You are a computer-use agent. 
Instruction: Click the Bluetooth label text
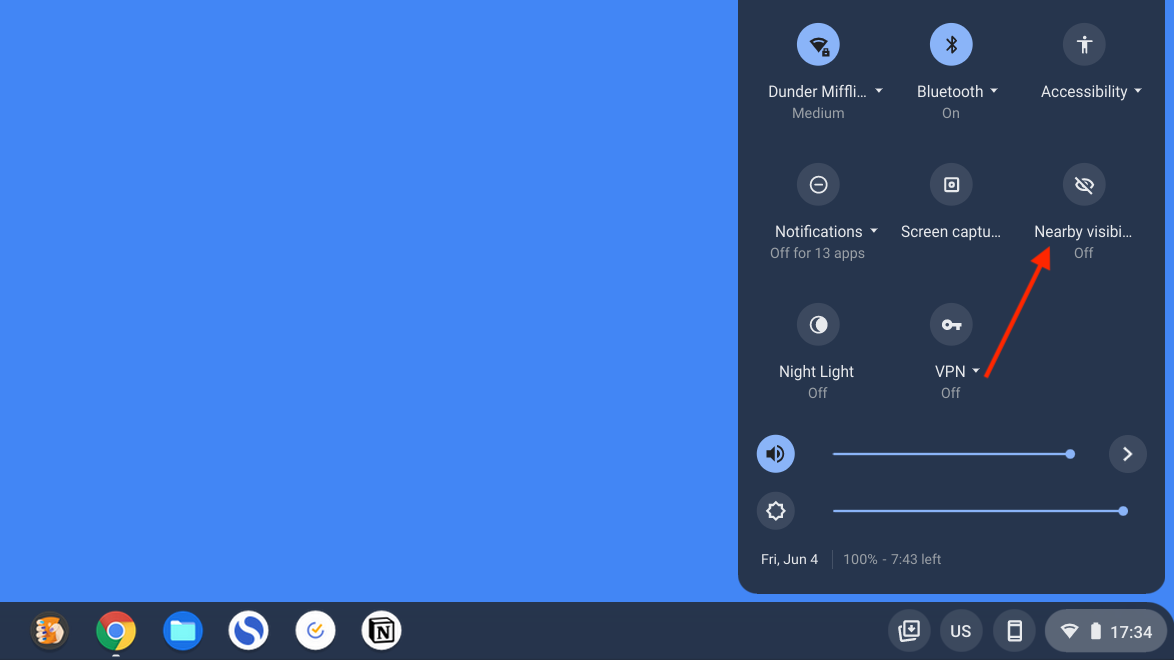click(x=950, y=91)
